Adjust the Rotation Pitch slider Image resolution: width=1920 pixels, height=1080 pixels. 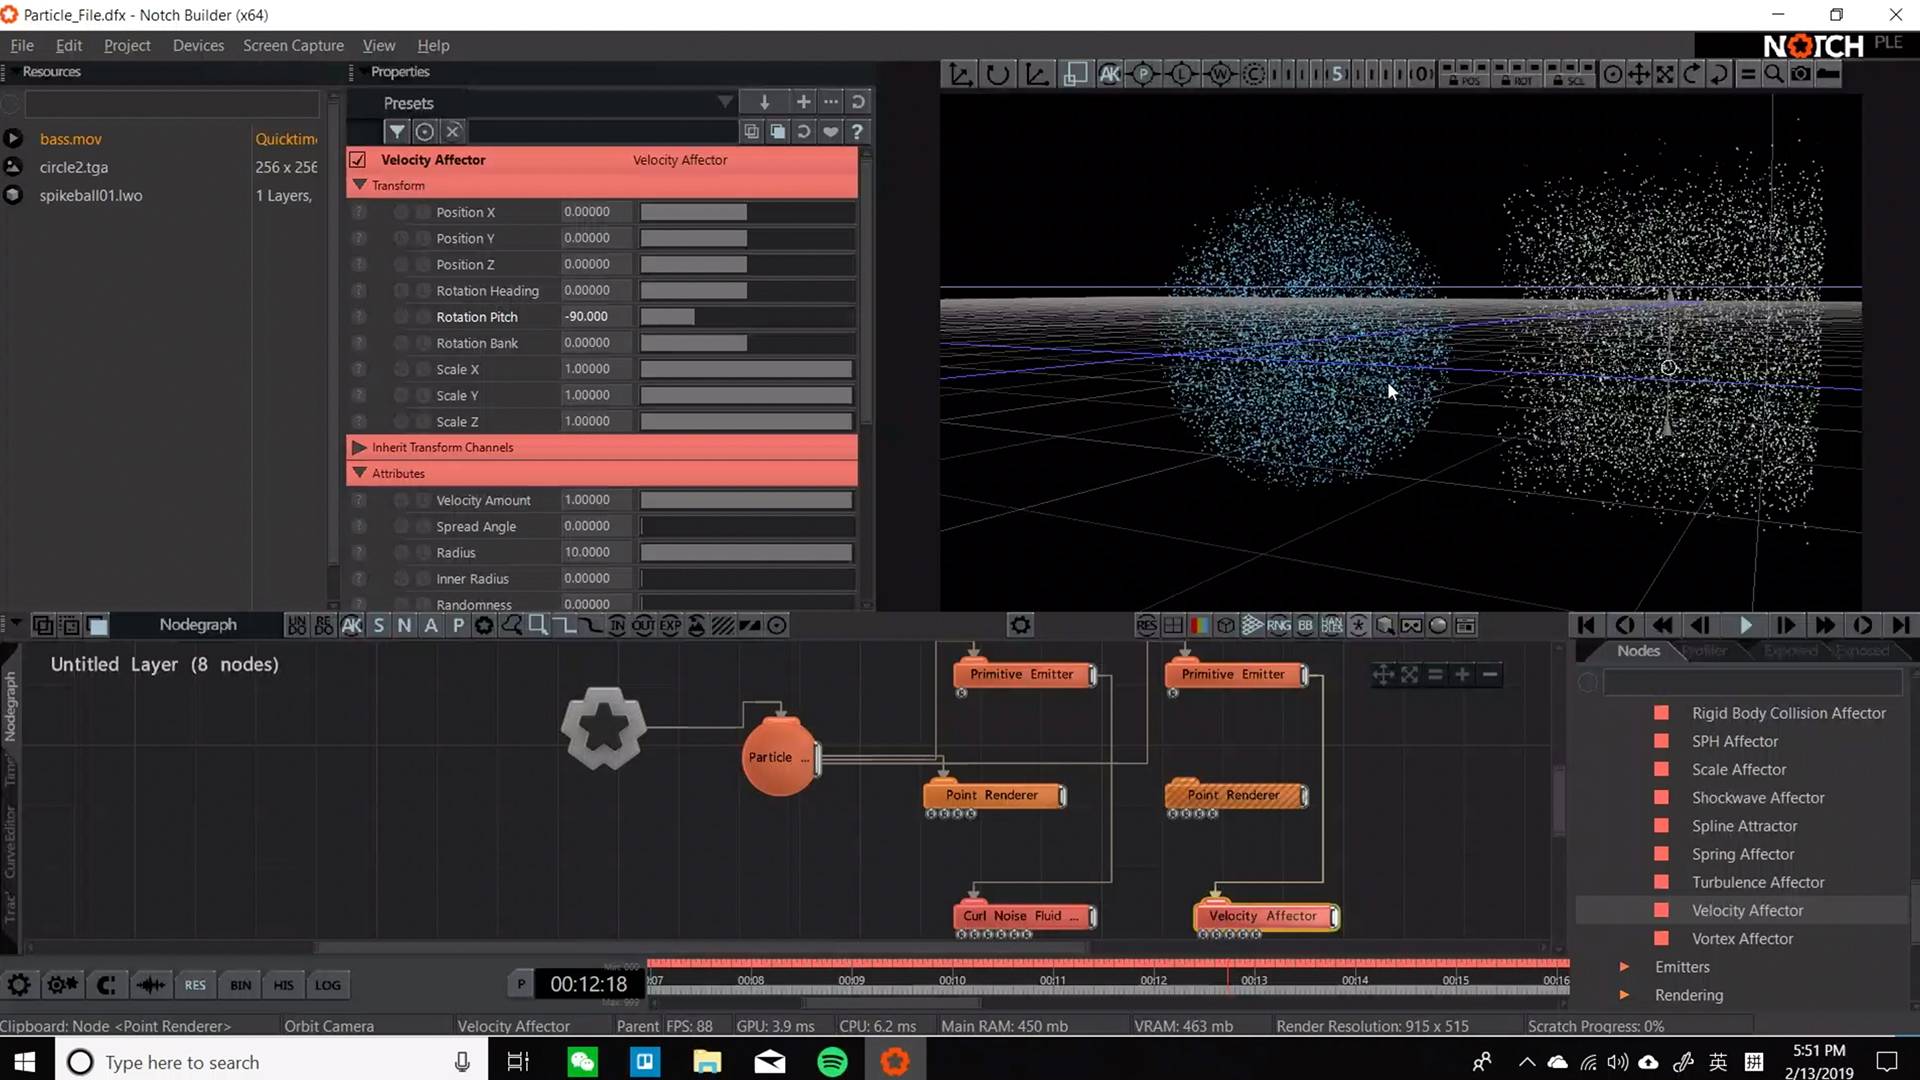(x=747, y=317)
